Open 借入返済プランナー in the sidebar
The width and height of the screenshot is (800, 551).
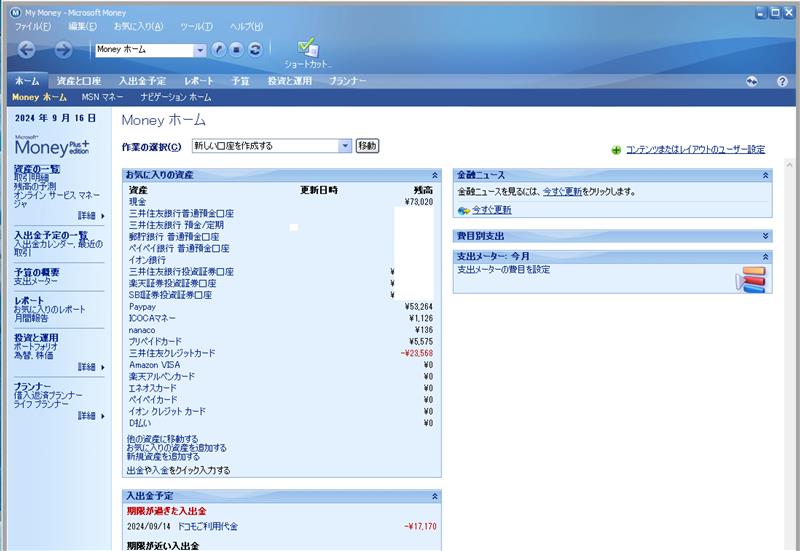point(48,395)
